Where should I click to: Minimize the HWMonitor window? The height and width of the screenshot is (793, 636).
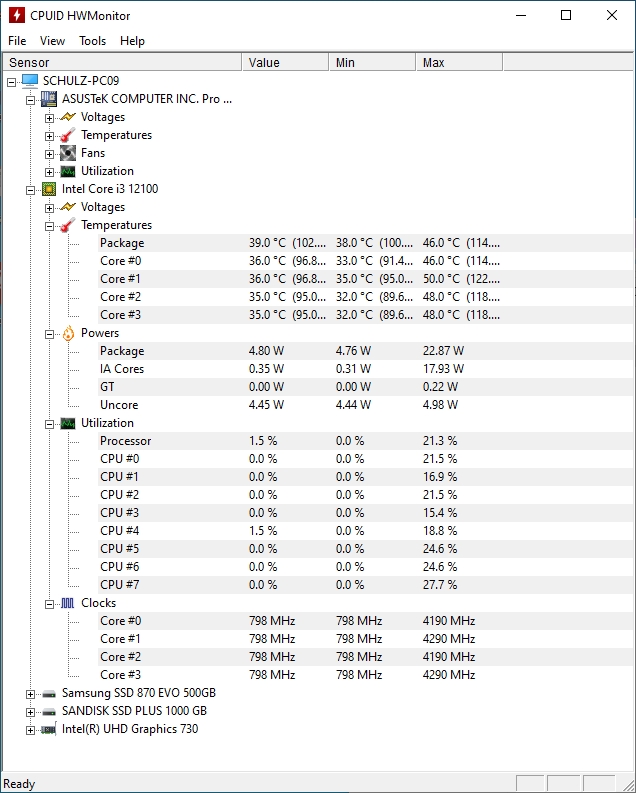[x=521, y=15]
